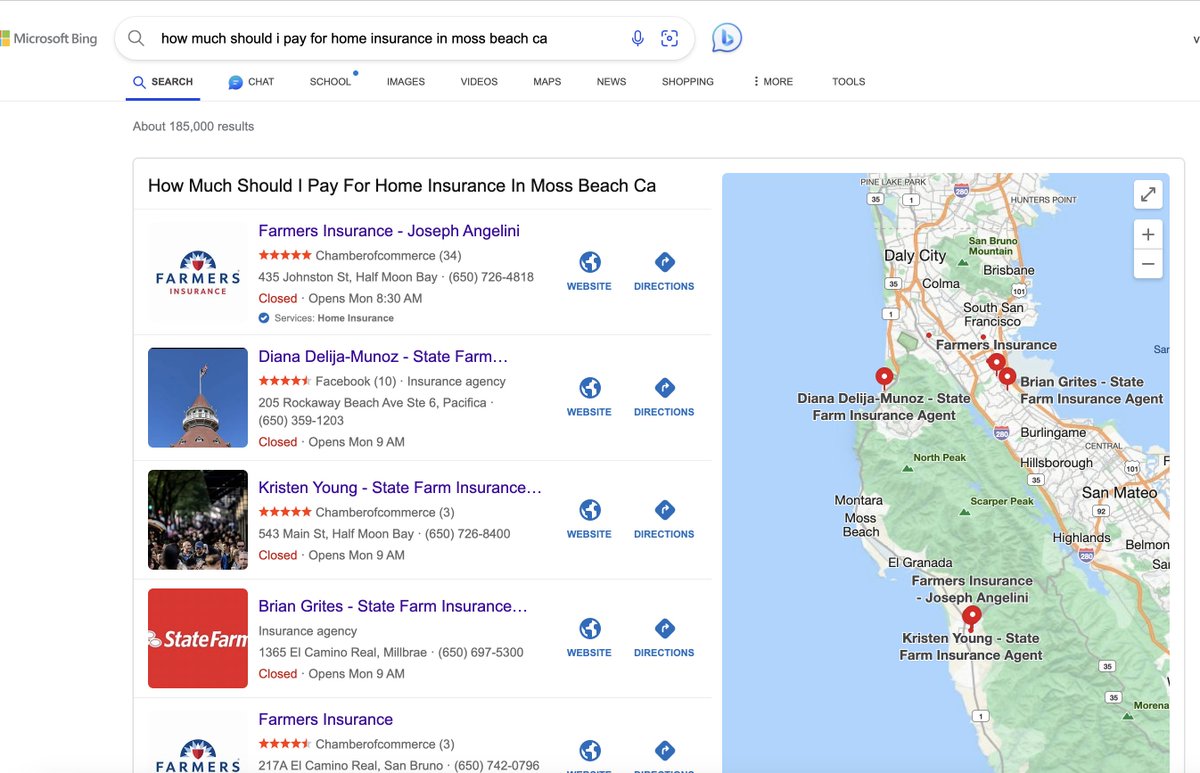Click Diana Delija-Munoz map pin
The height and width of the screenshot is (773, 1200).
tap(884, 377)
